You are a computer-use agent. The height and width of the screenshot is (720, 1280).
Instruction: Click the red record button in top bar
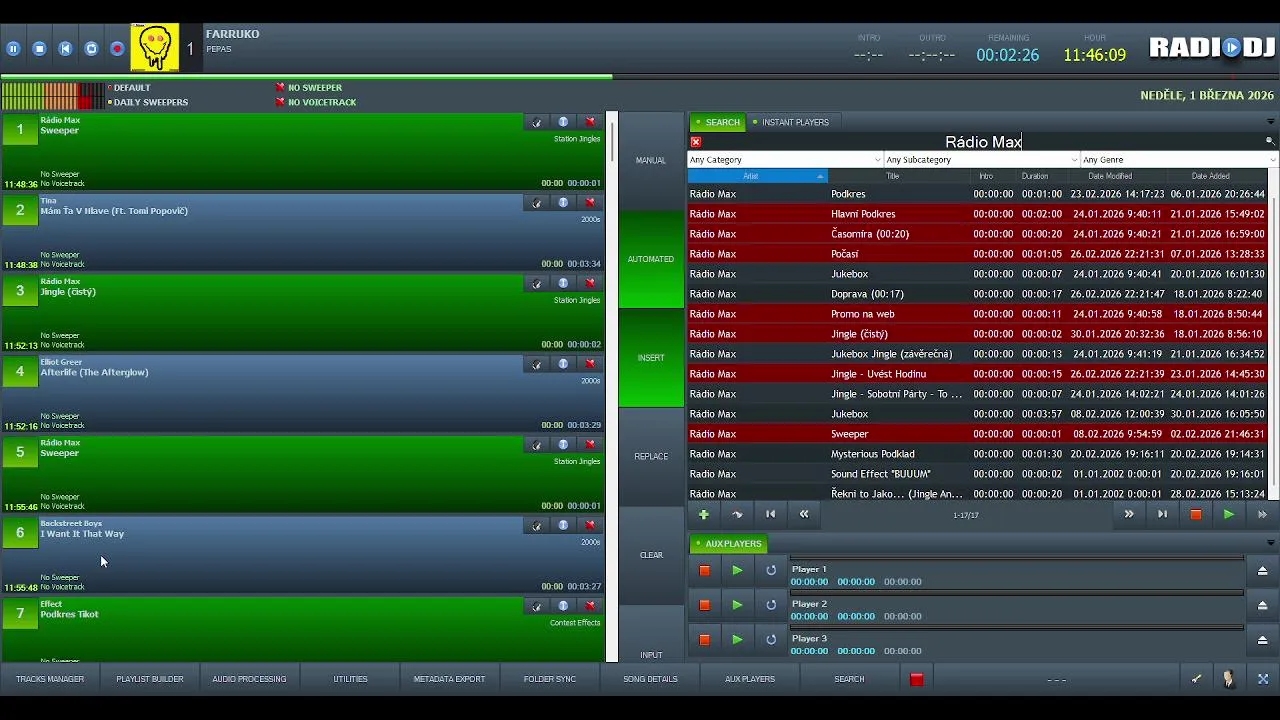pyautogui.click(x=117, y=48)
